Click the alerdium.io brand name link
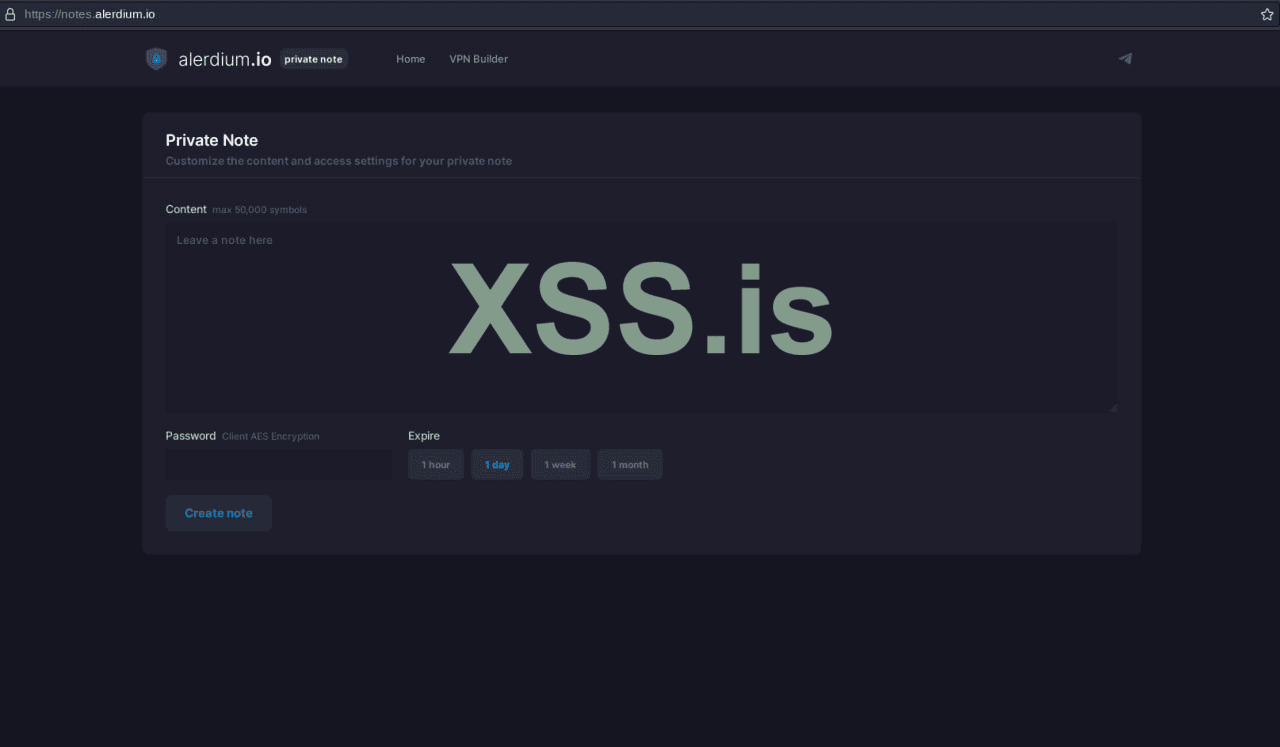The height and width of the screenshot is (747, 1280). (225, 59)
